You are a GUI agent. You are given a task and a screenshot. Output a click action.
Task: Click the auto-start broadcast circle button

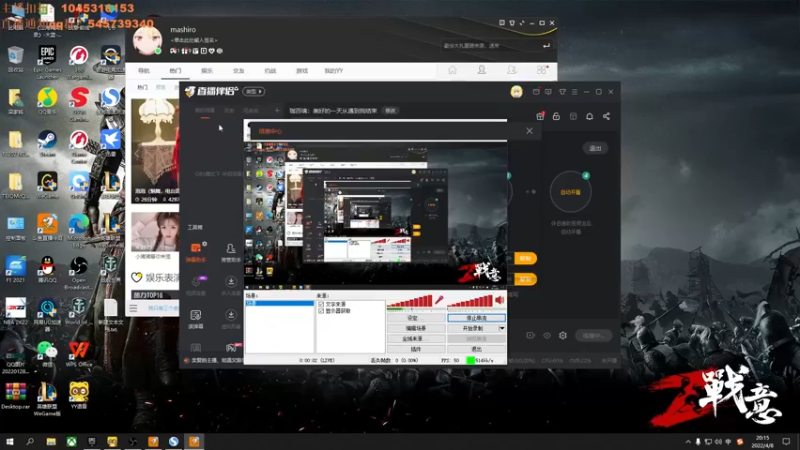pyautogui.click(x=570, y=192)
